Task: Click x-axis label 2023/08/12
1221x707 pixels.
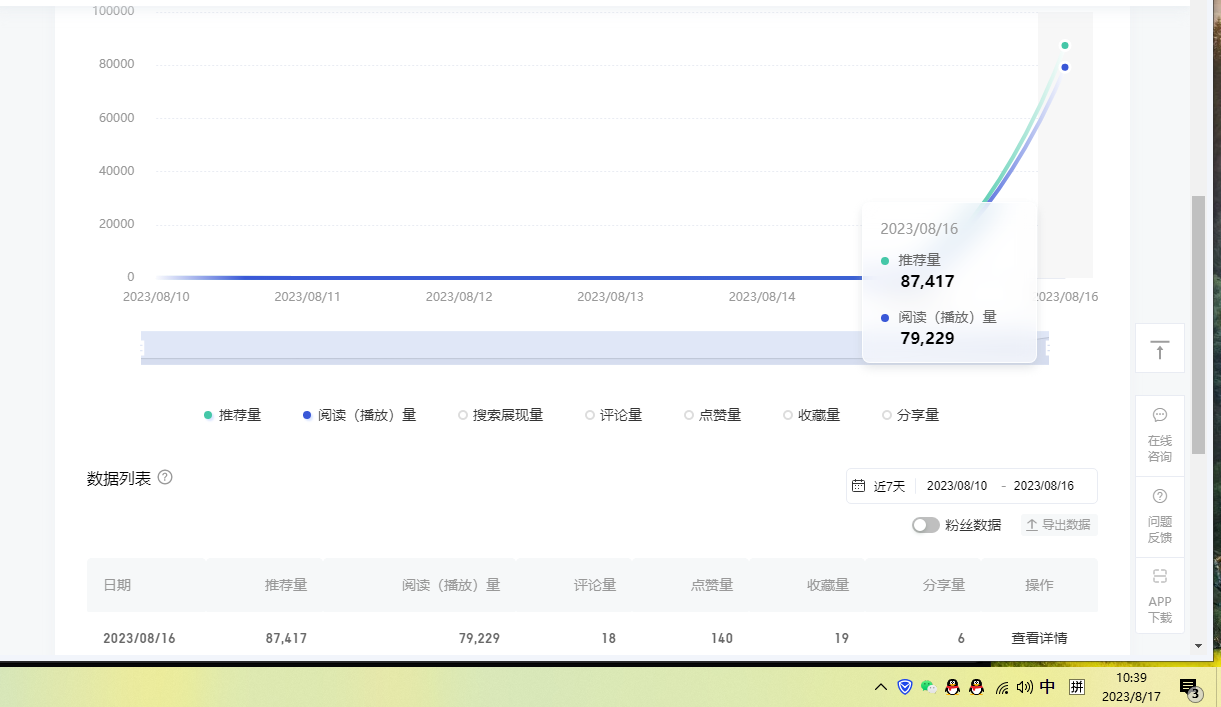Action: point(459,297)
